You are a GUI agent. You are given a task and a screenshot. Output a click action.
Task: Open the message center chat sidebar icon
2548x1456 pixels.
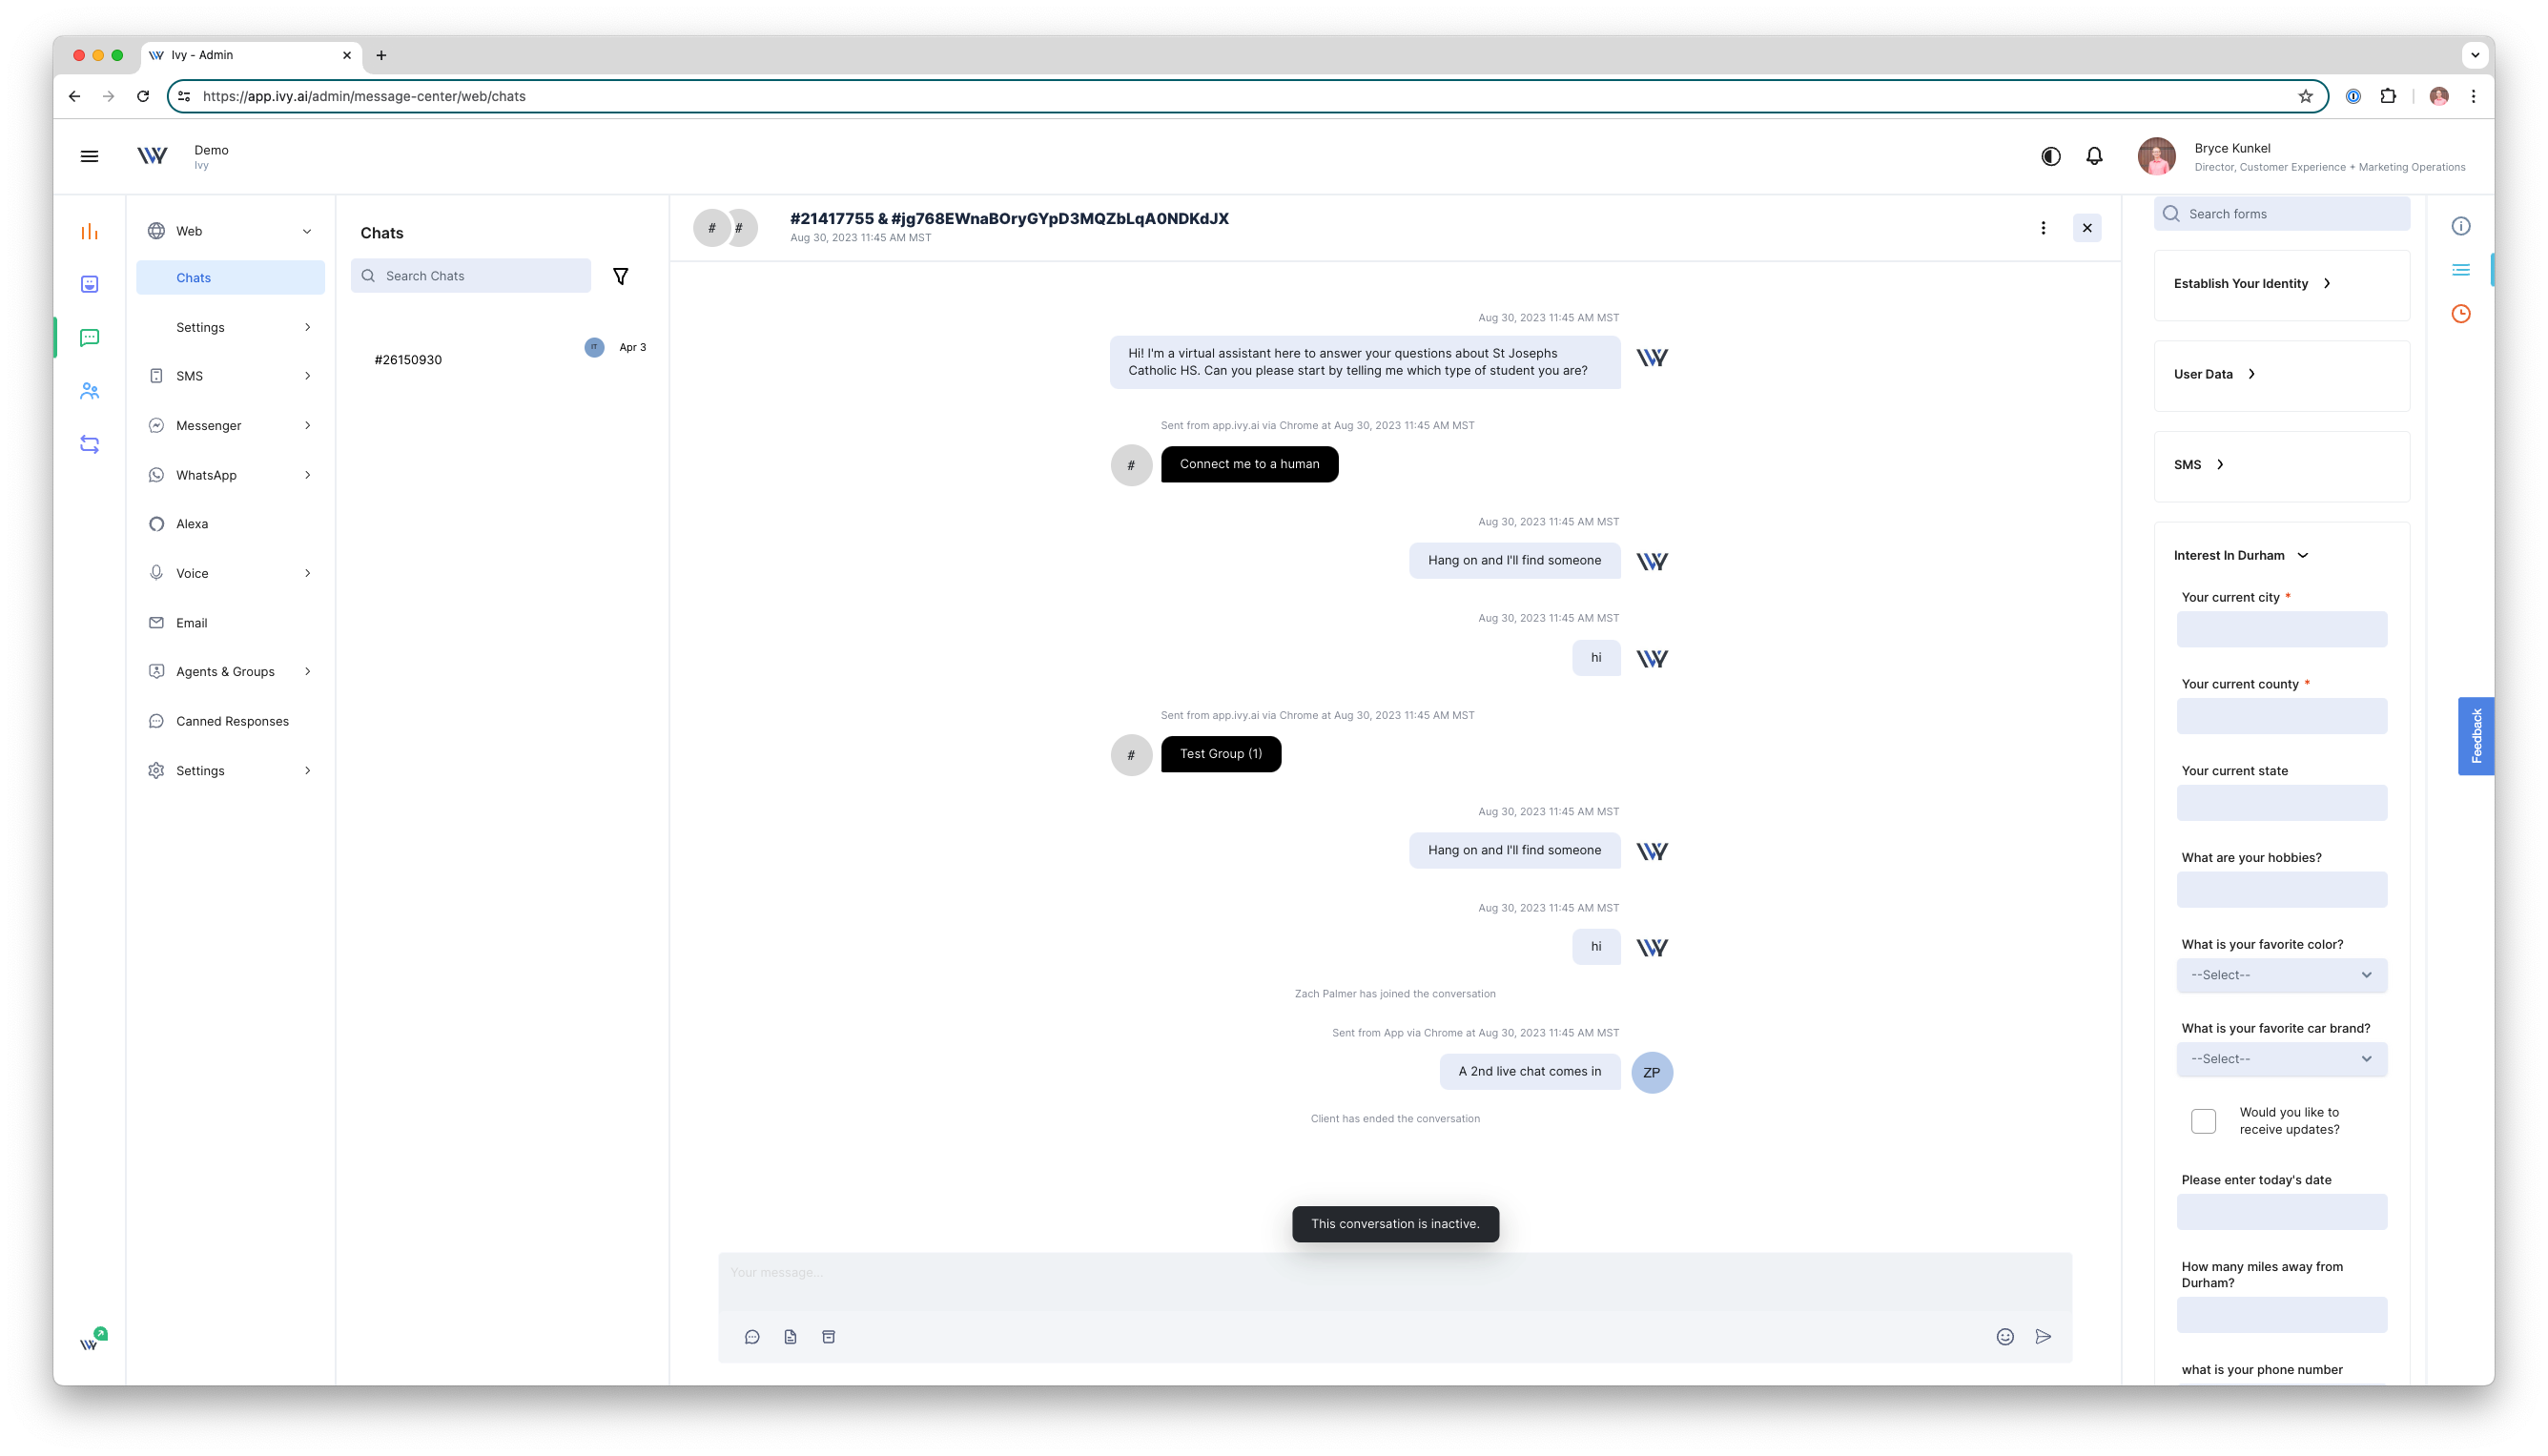[89, 338]
